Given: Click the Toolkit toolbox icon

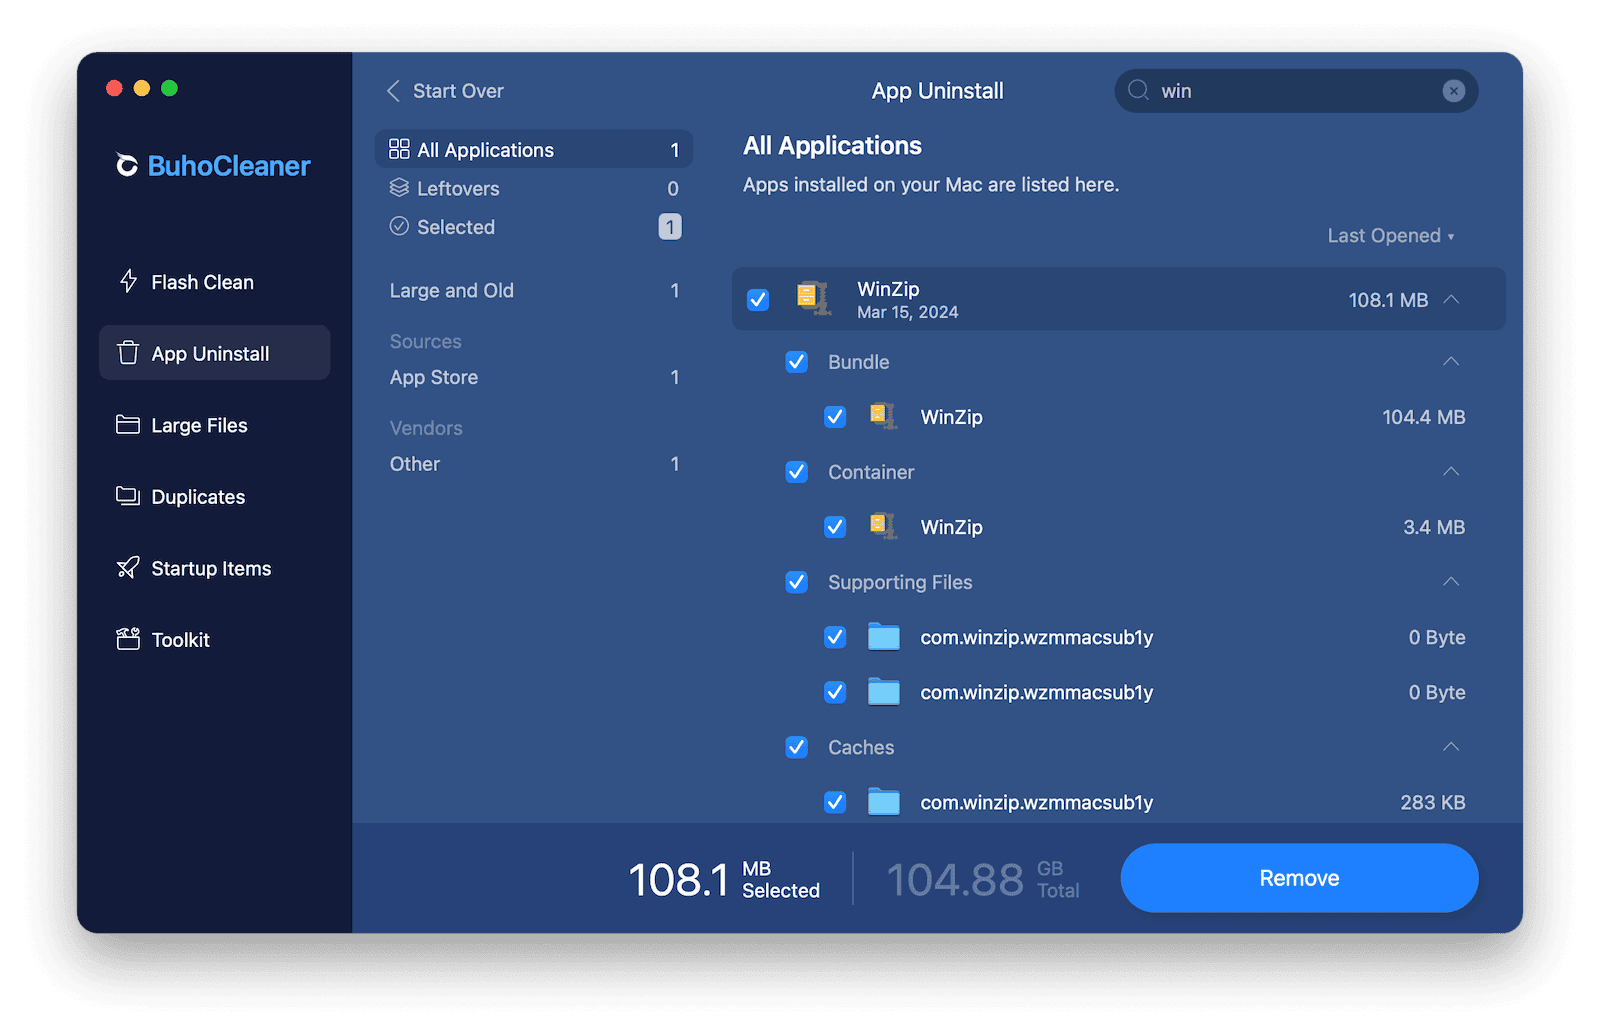Looking at the screenshot, I should 128,639.
